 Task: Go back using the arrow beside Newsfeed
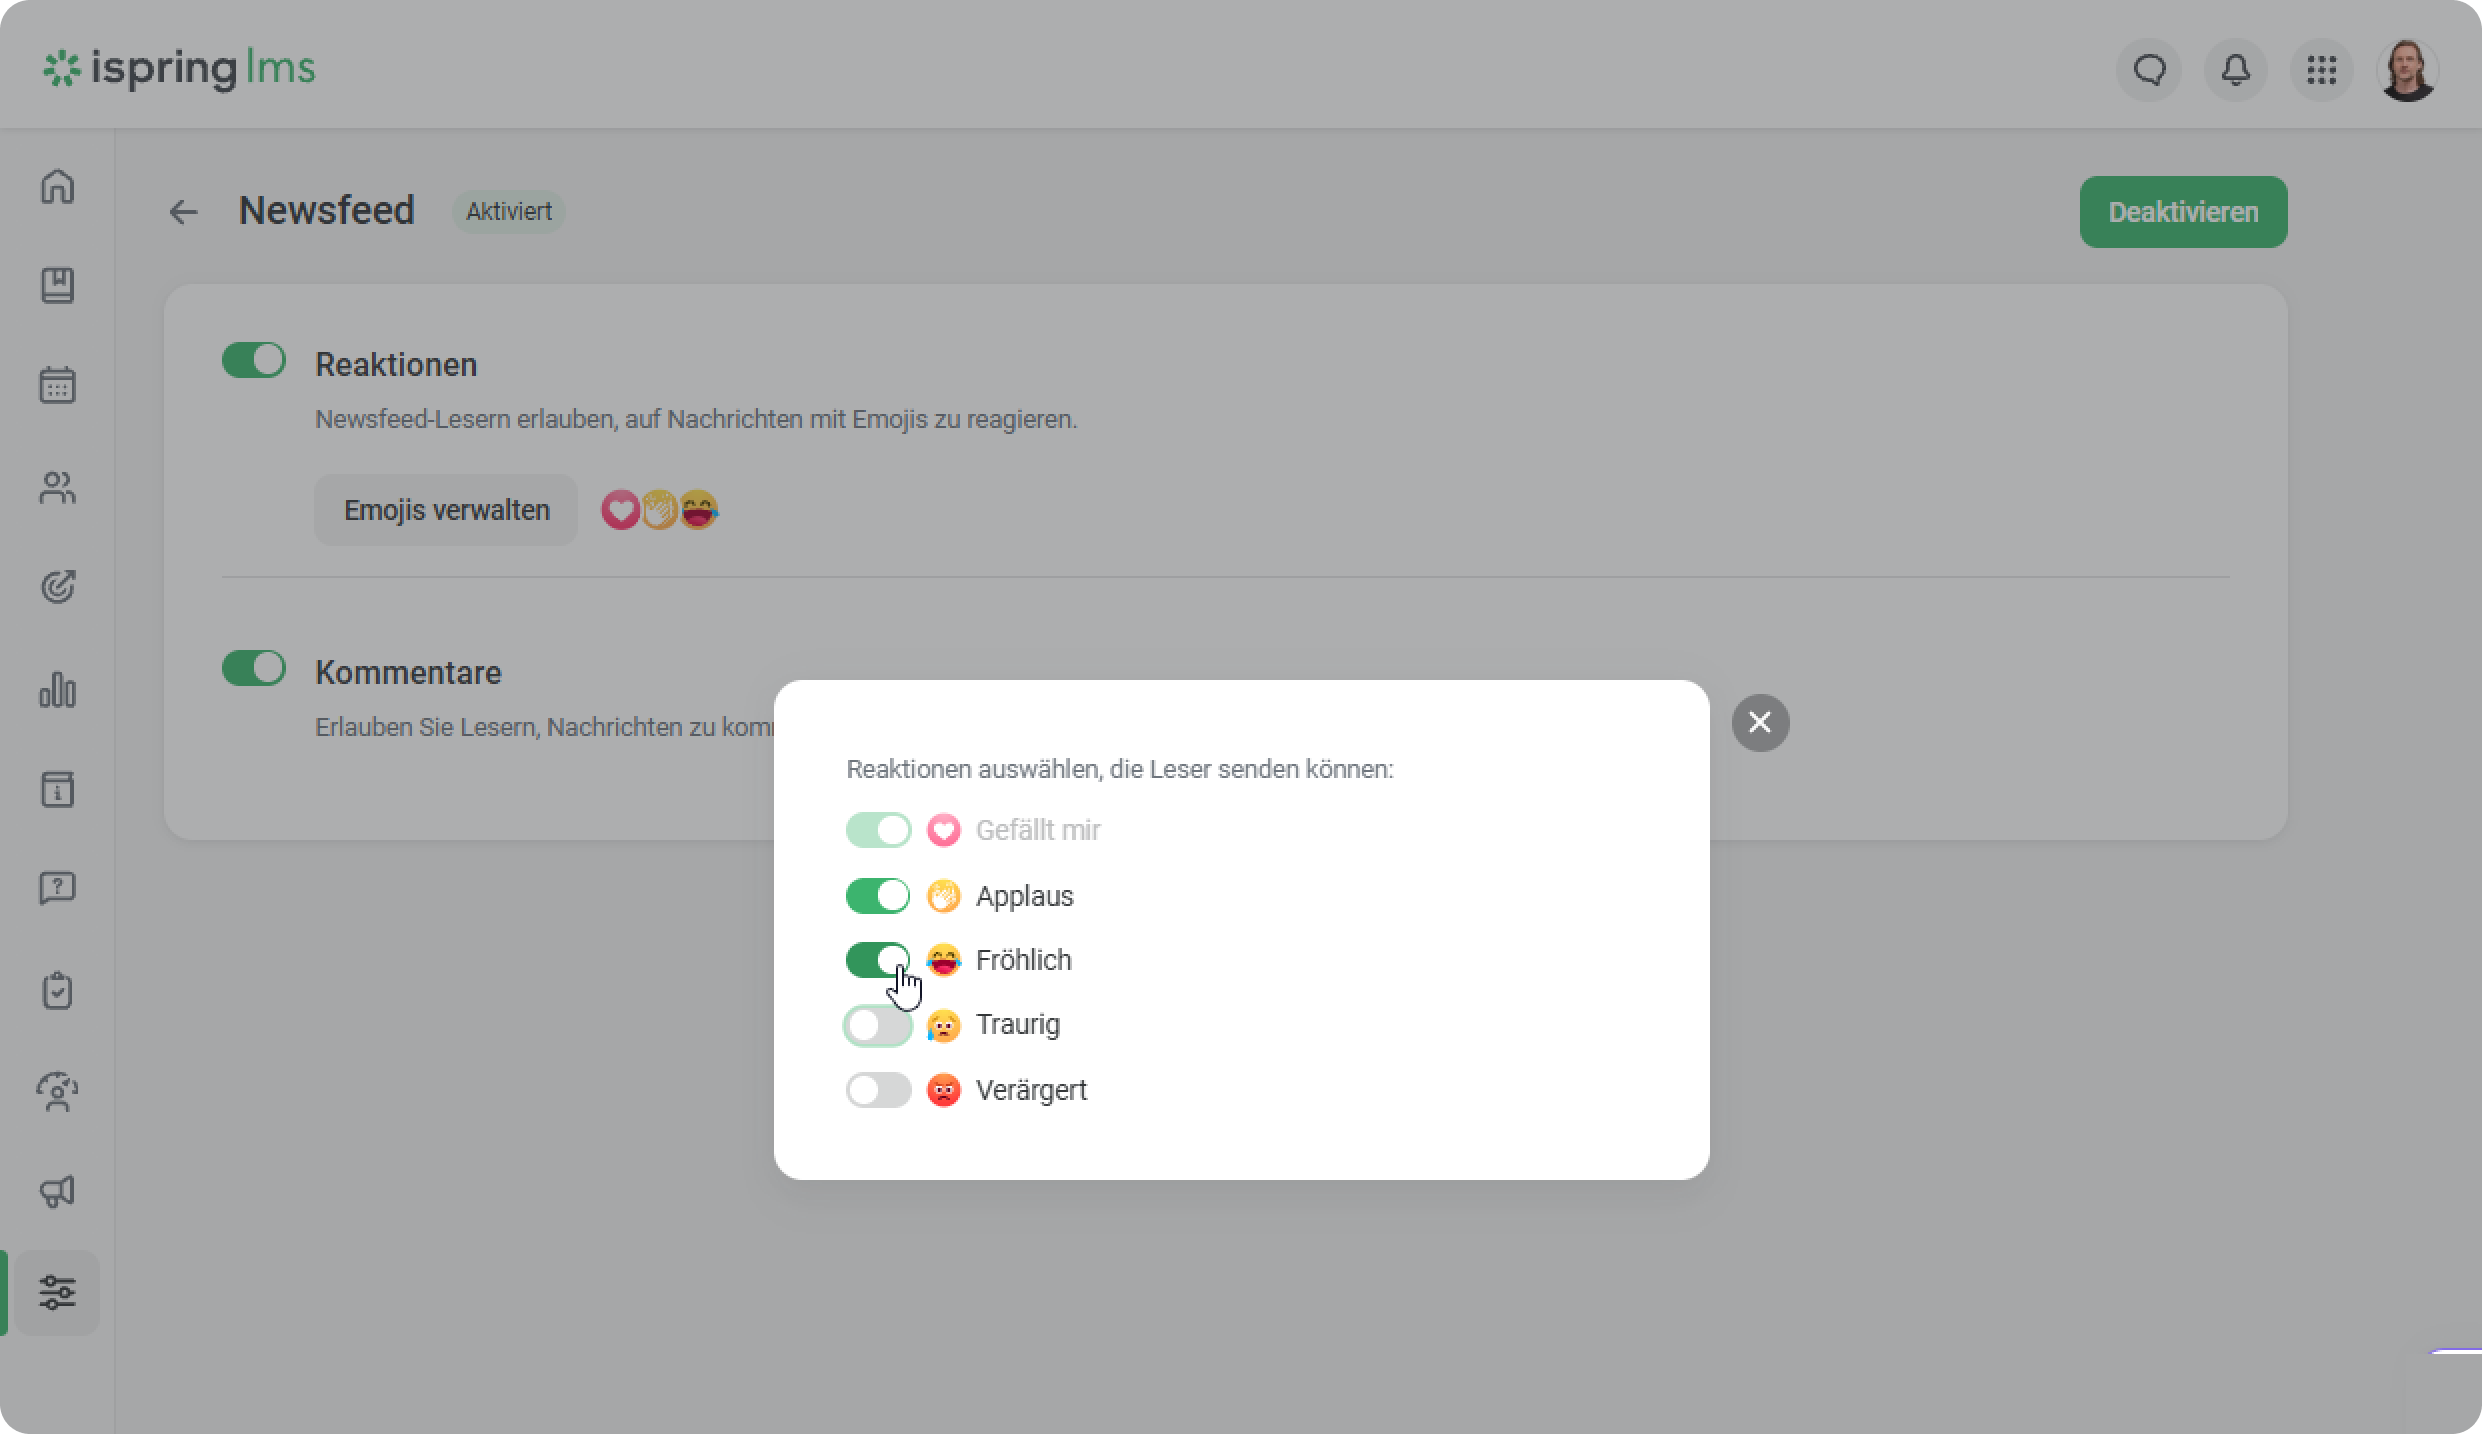(183, 212)
